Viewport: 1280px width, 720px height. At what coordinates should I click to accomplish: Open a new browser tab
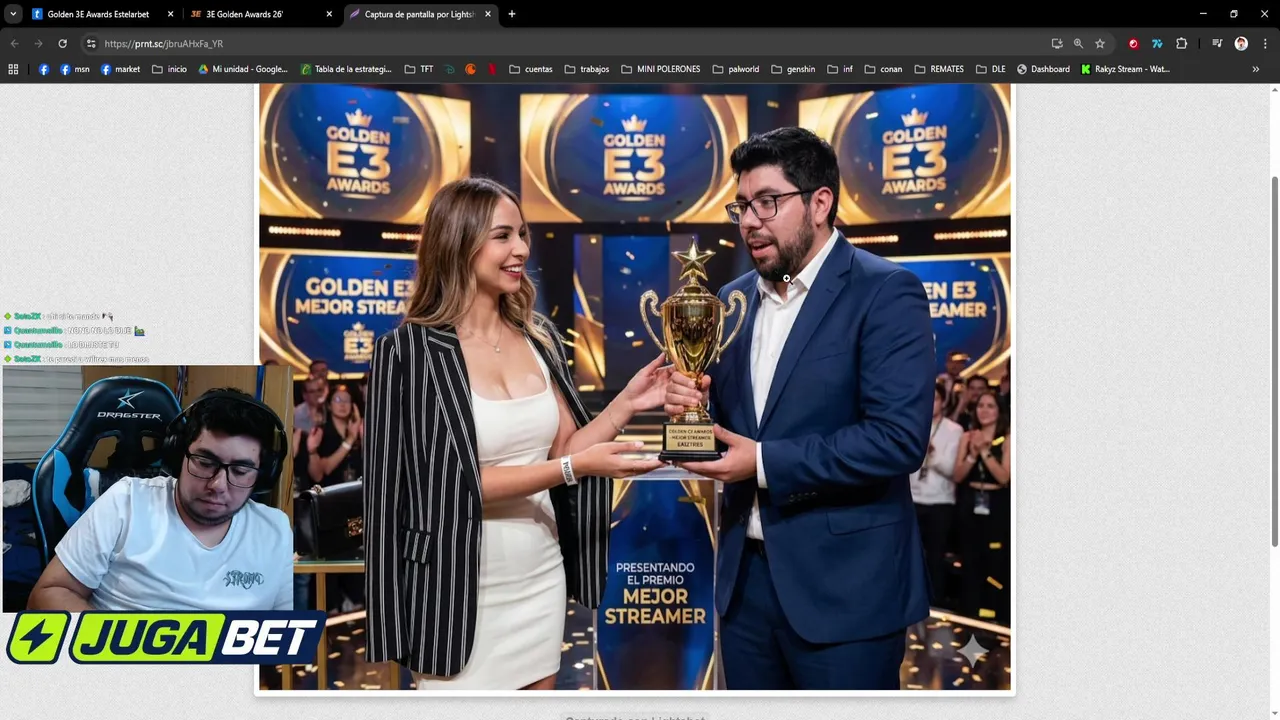tap(512, 14)
